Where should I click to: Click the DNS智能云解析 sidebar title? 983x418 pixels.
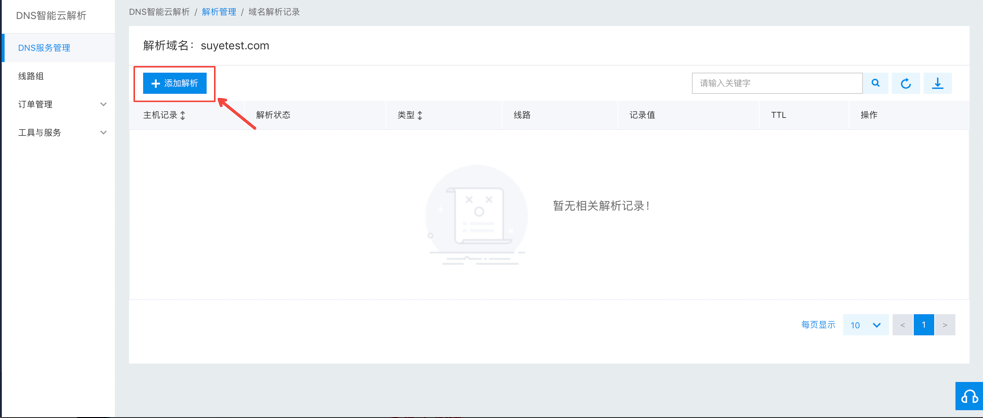pos(51,16)
